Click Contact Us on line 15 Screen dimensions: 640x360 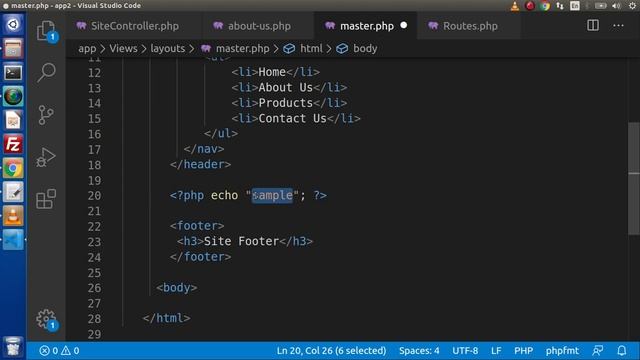(x=292, y=118)
